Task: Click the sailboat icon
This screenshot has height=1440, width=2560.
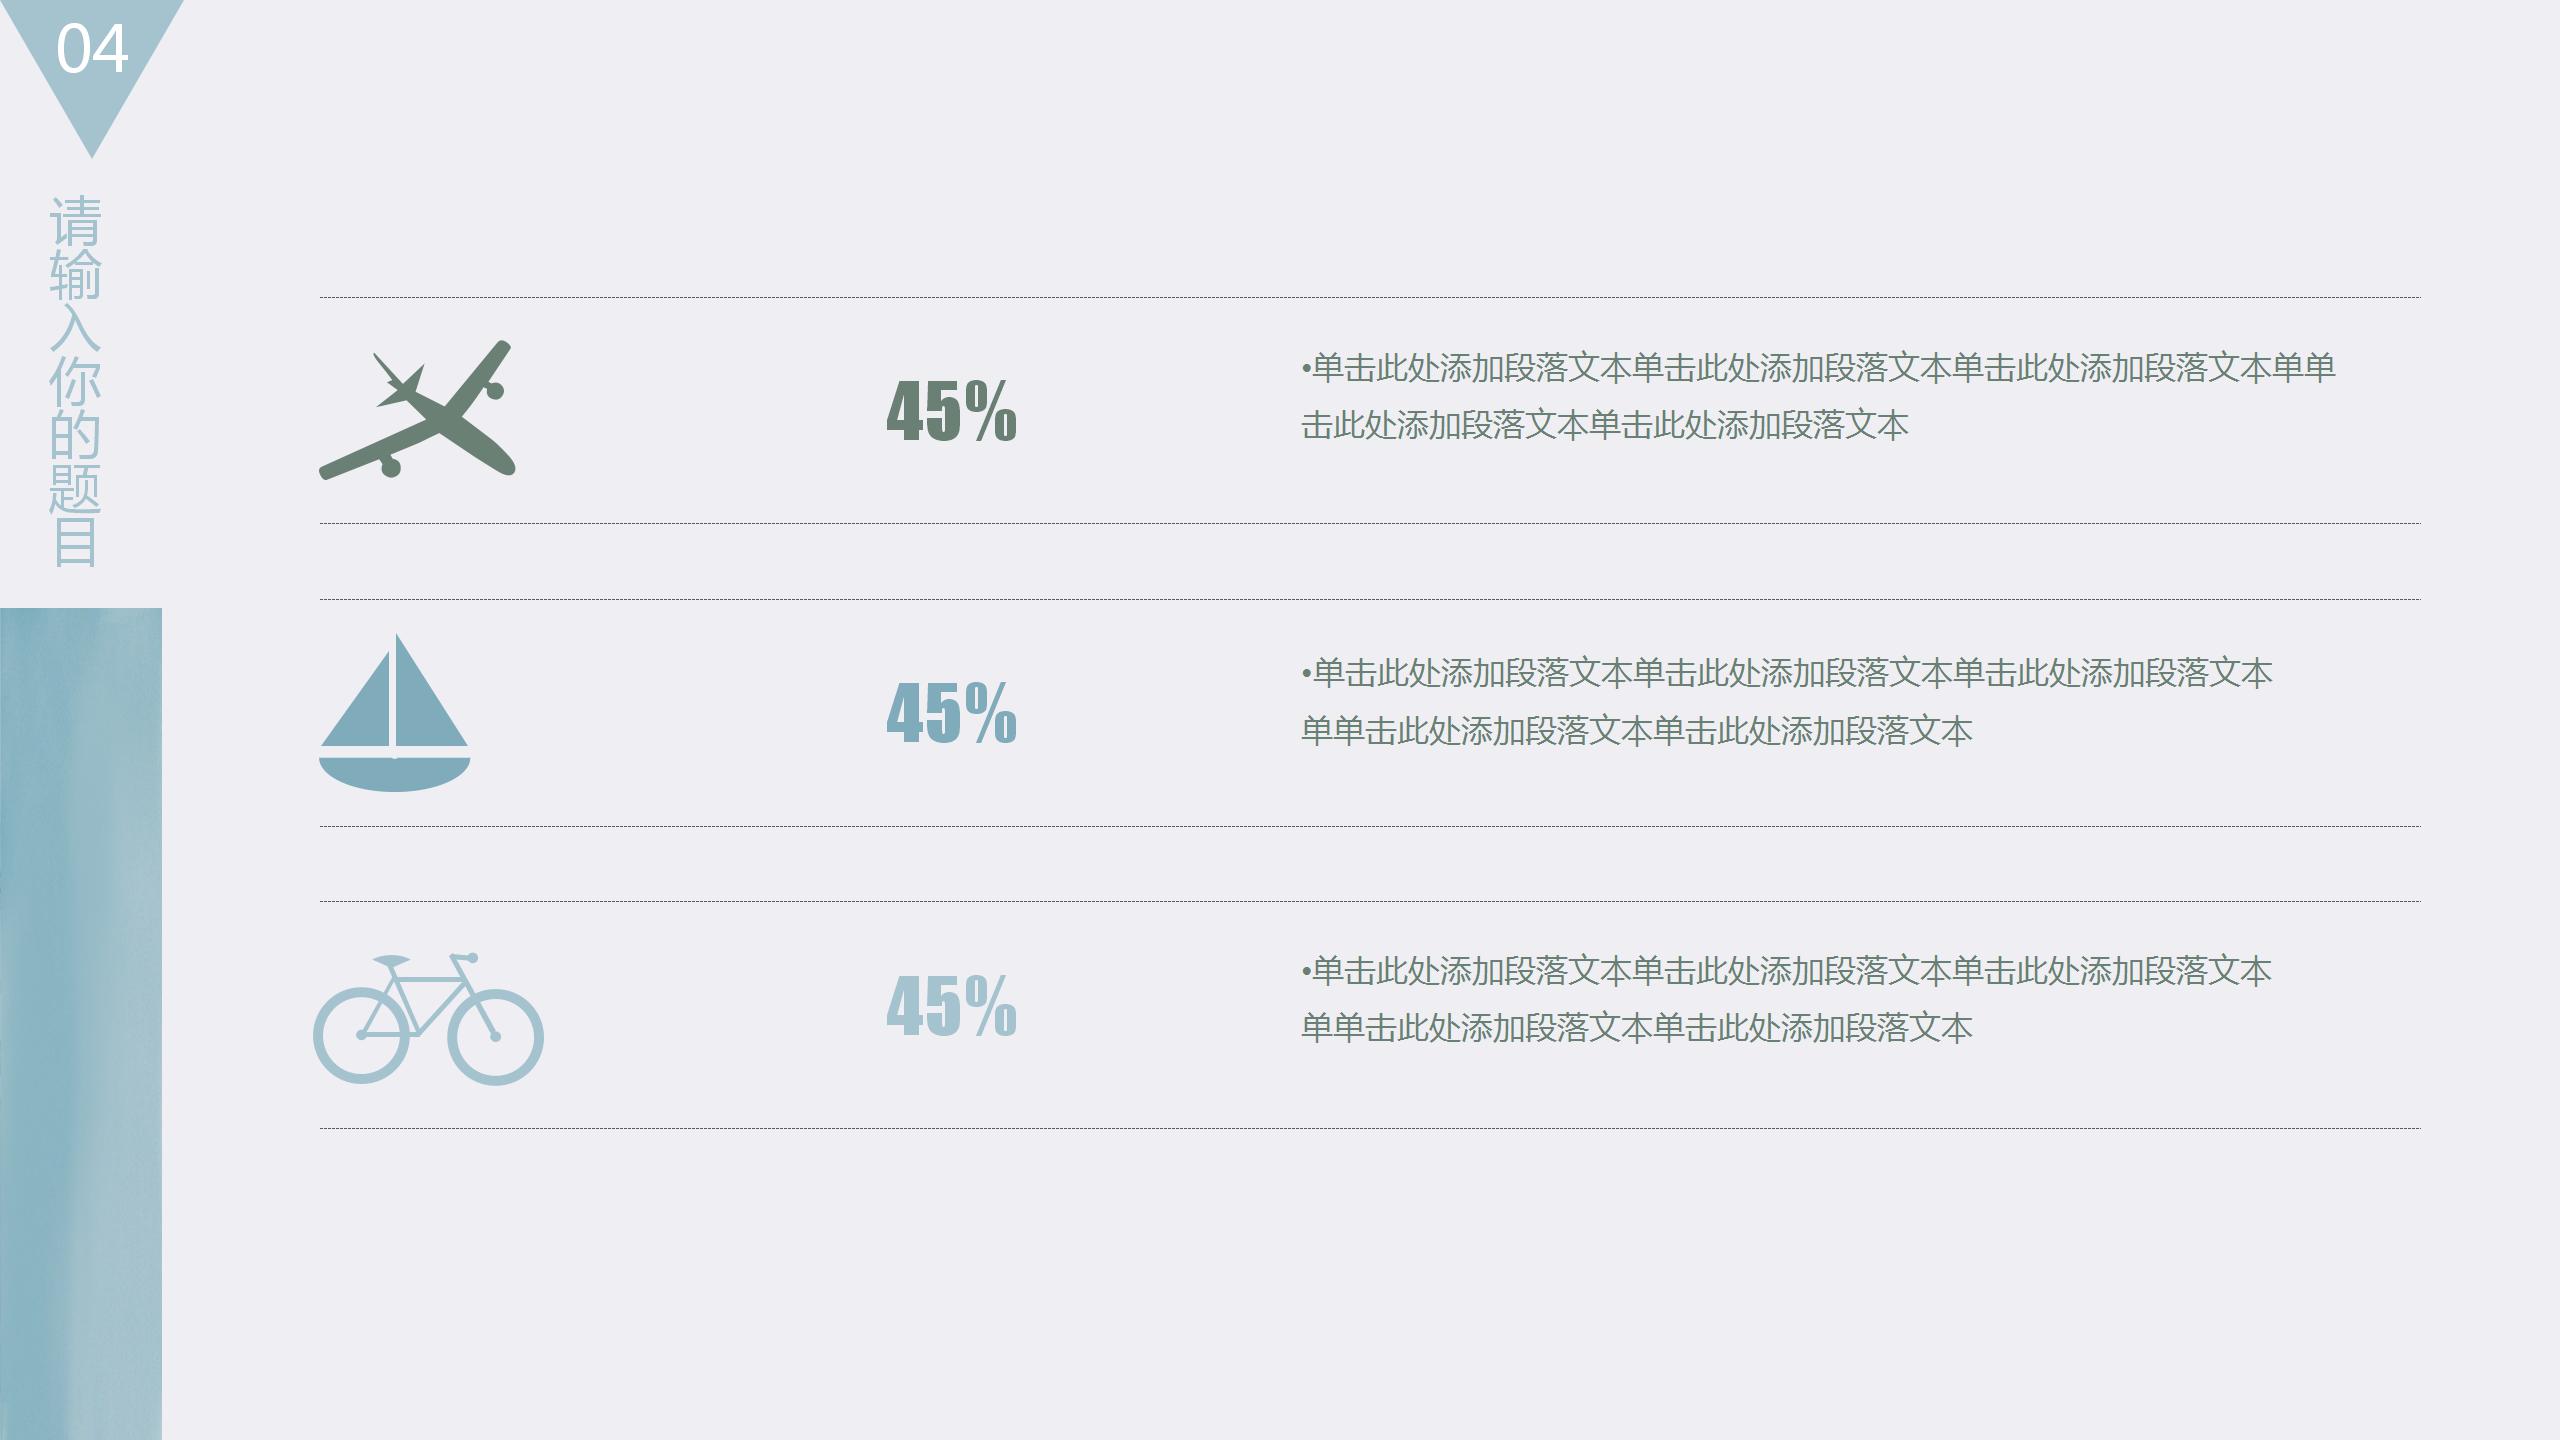Action: [395, 715]
